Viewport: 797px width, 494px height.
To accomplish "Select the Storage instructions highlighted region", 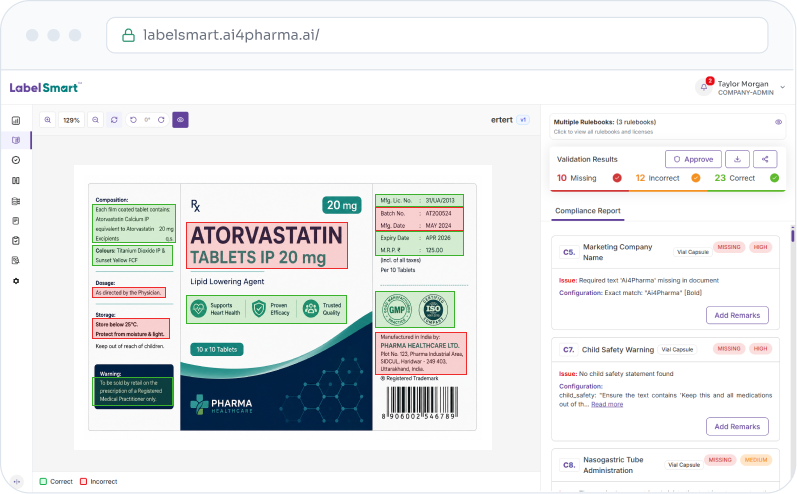I will (x=131, y=329).
